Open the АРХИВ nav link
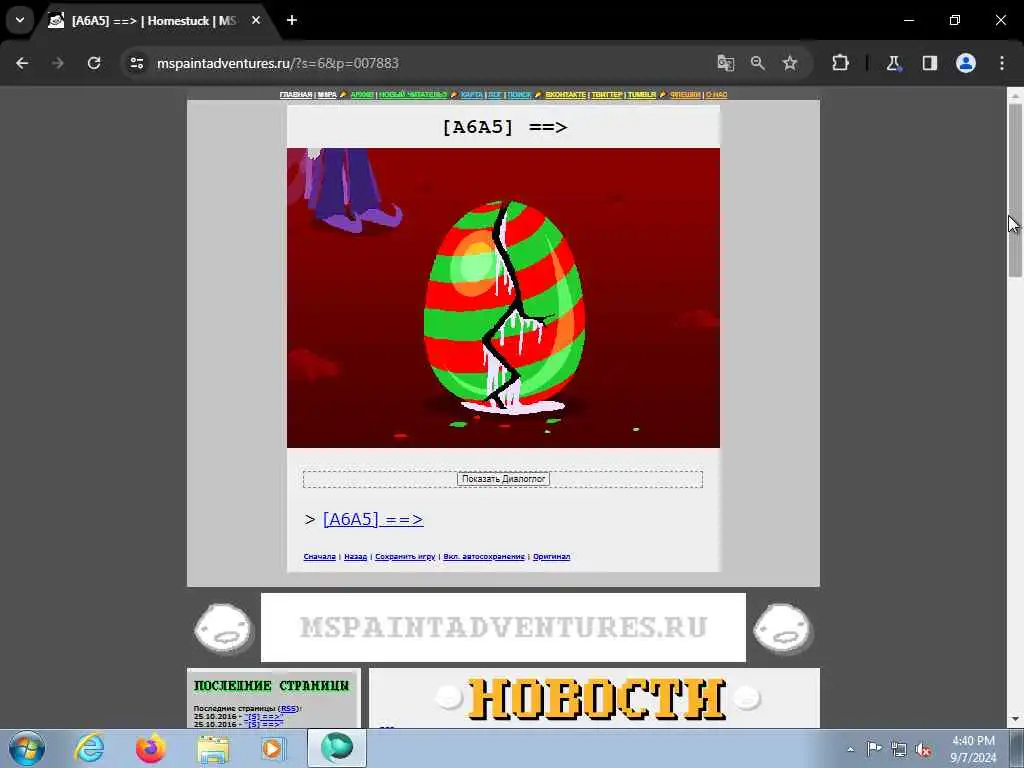This screenshot has width=1024, height=768. coord(362,95)
